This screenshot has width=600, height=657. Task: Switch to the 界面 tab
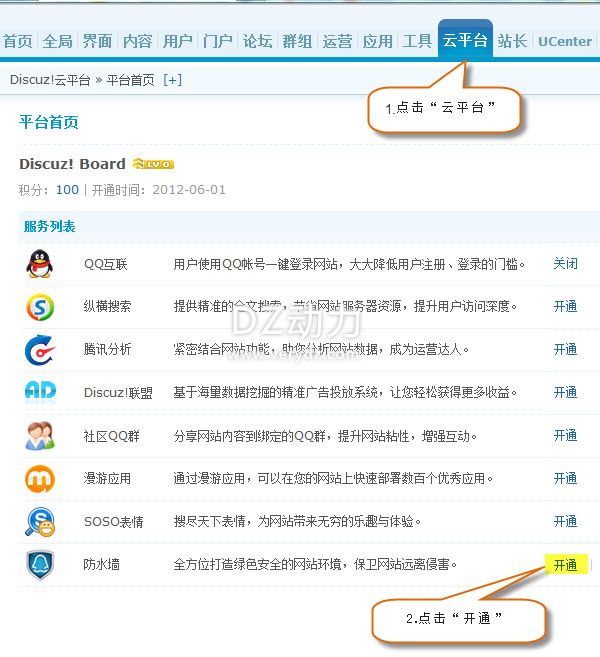(97, 41)
